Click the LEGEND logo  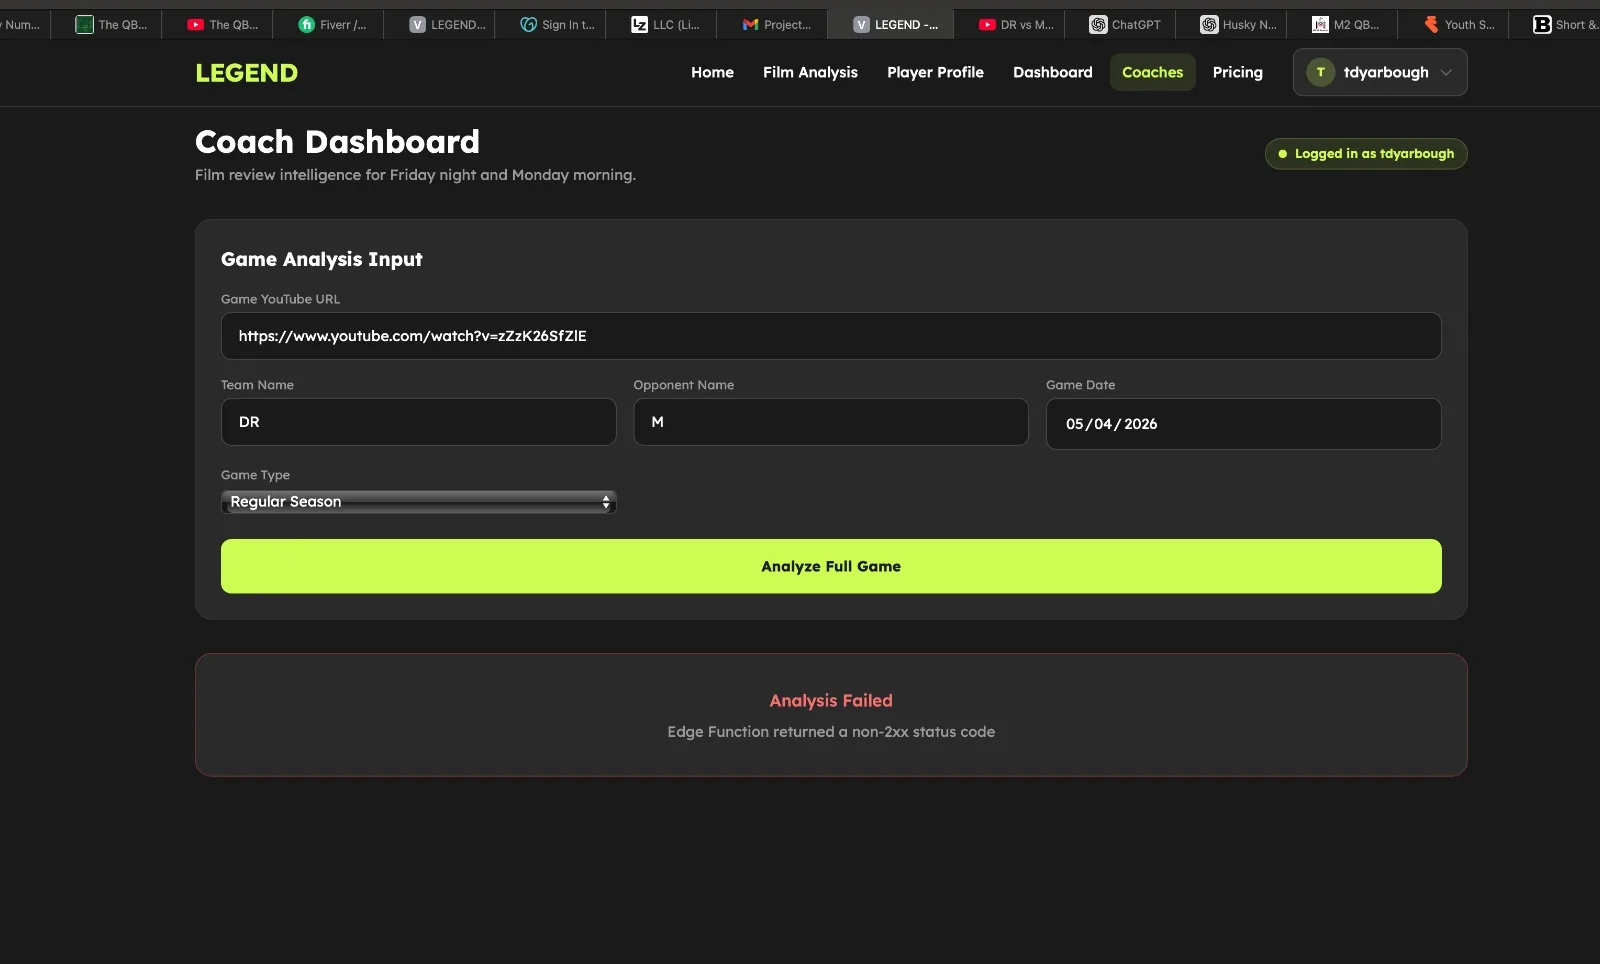pyautogui.click(x=246, y=73)
